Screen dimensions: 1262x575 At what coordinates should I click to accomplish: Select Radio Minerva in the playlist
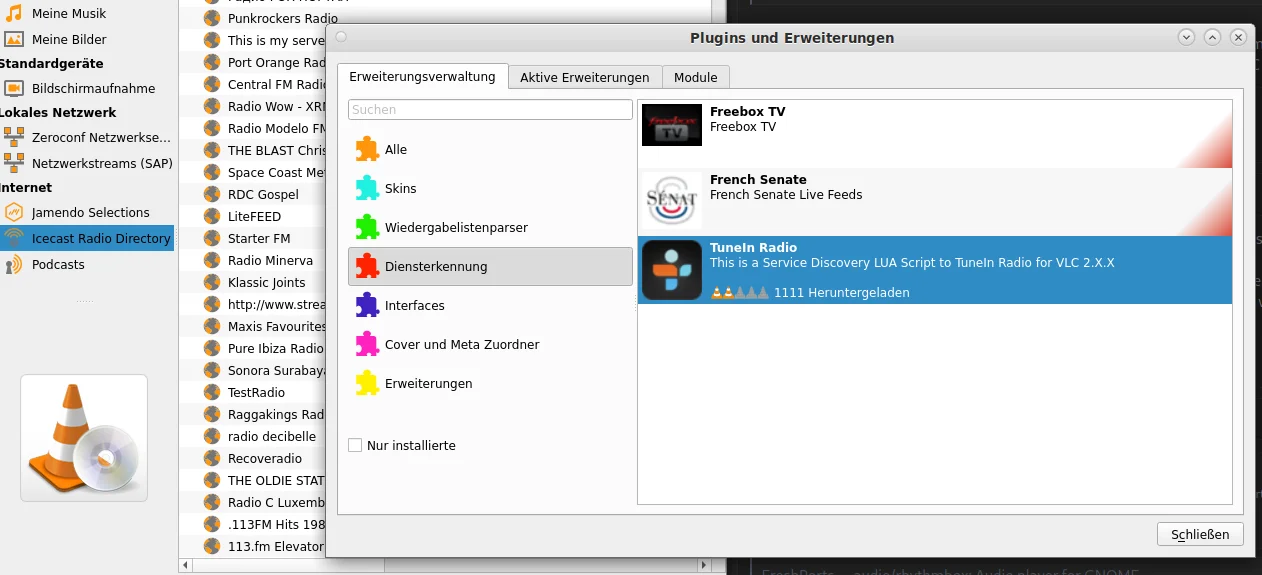pyautogui.click(x=270, y=260)
